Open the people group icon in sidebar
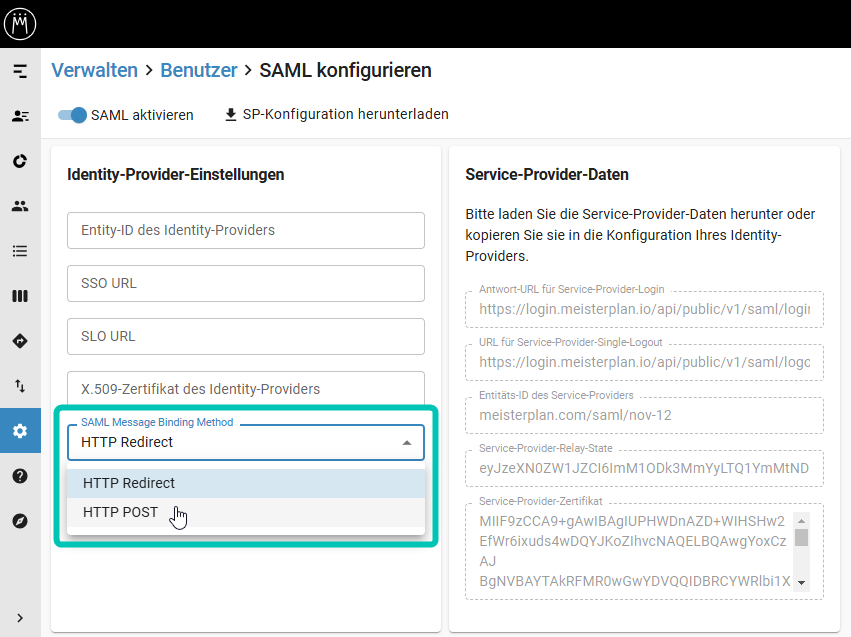 coord(20,206)
